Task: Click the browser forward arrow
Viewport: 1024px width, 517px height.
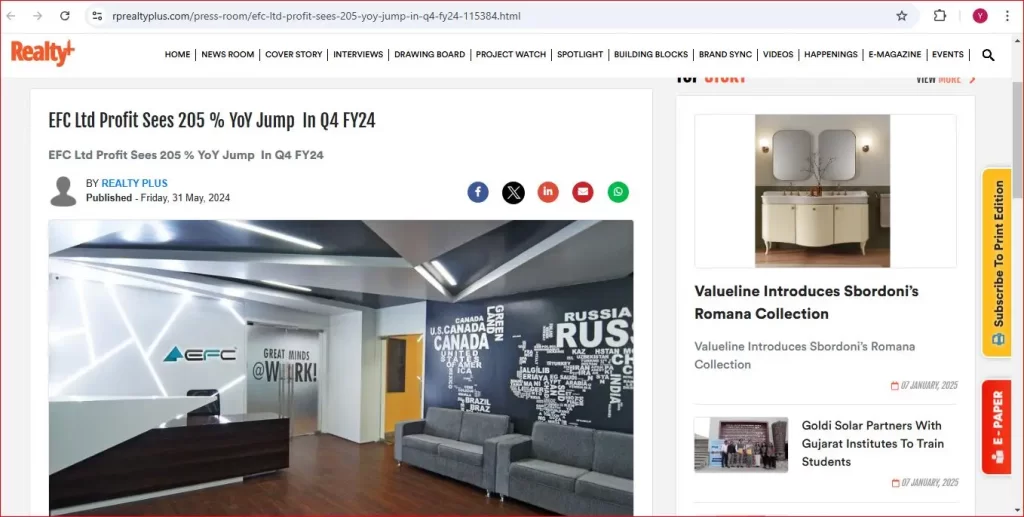Action: click(x=37, y=16)
